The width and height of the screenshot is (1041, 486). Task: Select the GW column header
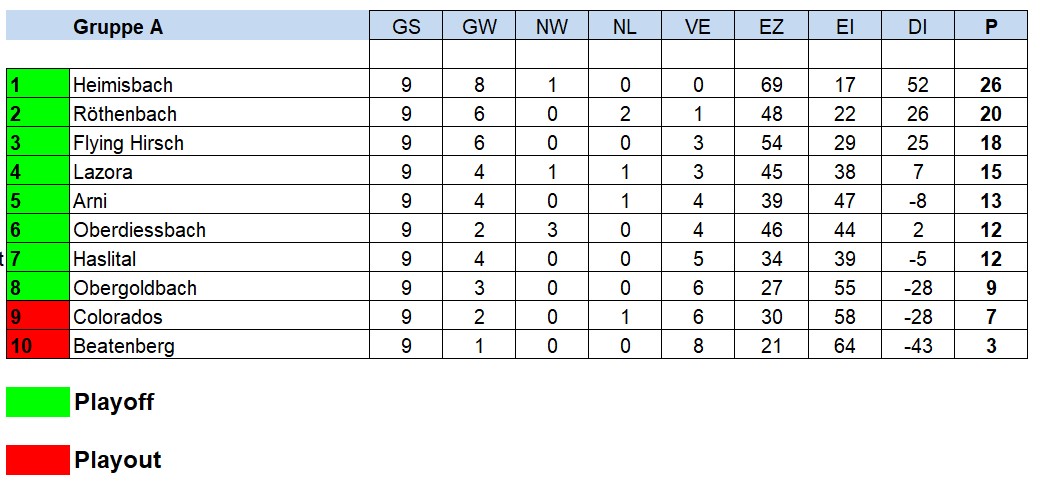click(x=479, y=27)
